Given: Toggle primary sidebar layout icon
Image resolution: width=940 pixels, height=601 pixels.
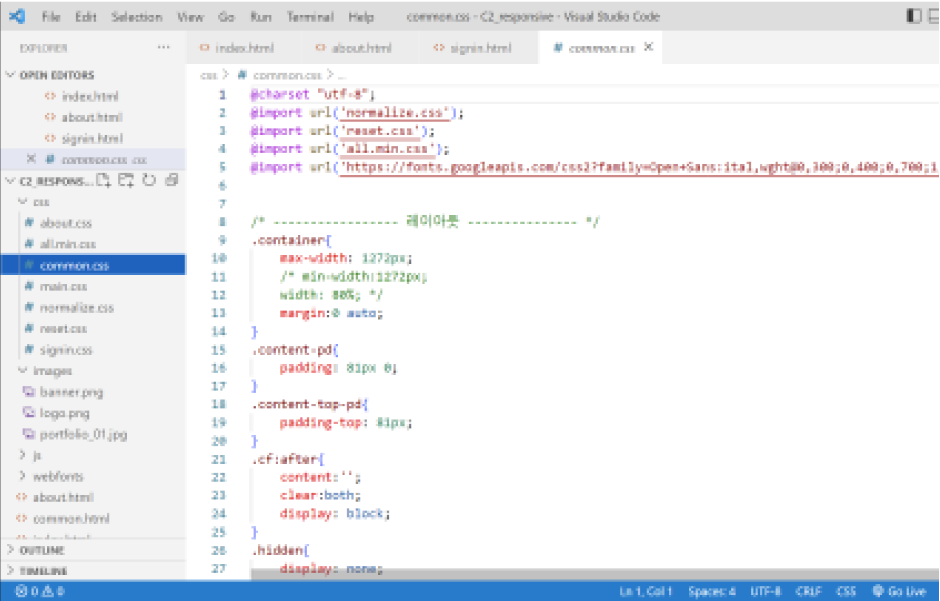Looking at the screenshot, I should click(x=914, y=16).
